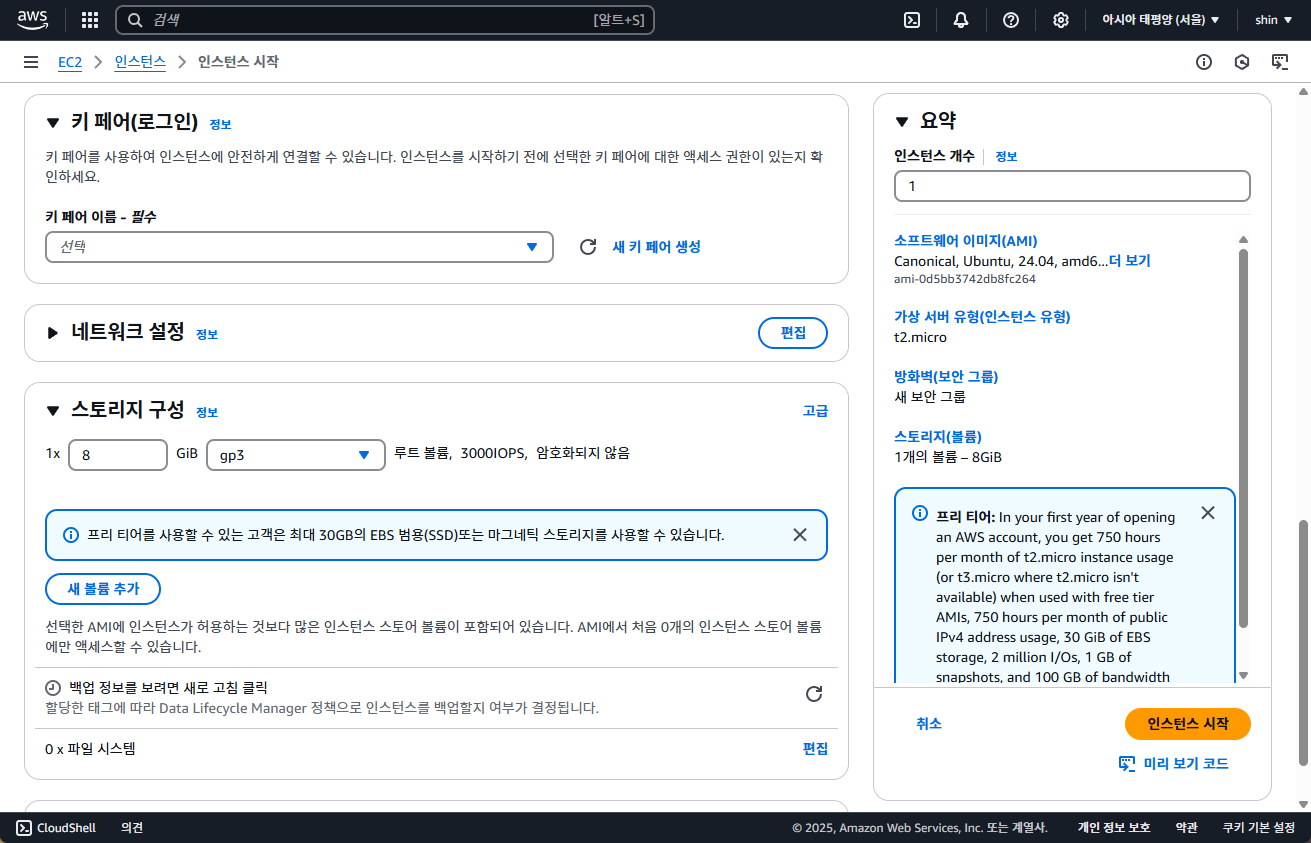1311x843 pixels.
Task: Click the clock icon beside backup info
Action: pyautogui.click(x=53, y=688)
